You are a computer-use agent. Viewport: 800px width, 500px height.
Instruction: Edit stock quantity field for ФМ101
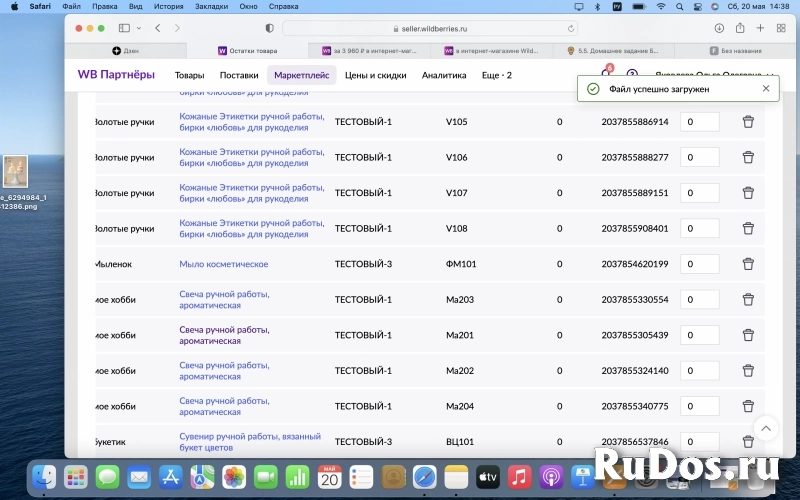pyautogui.click(x=699, y=264)
